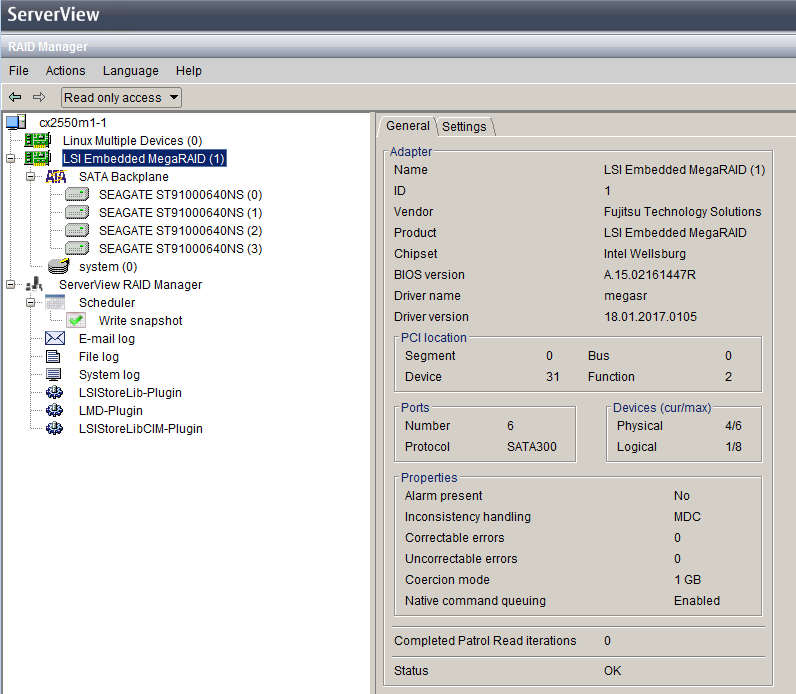
Task: Click the E-mail log envelope icon
Action: click(55, 338)
